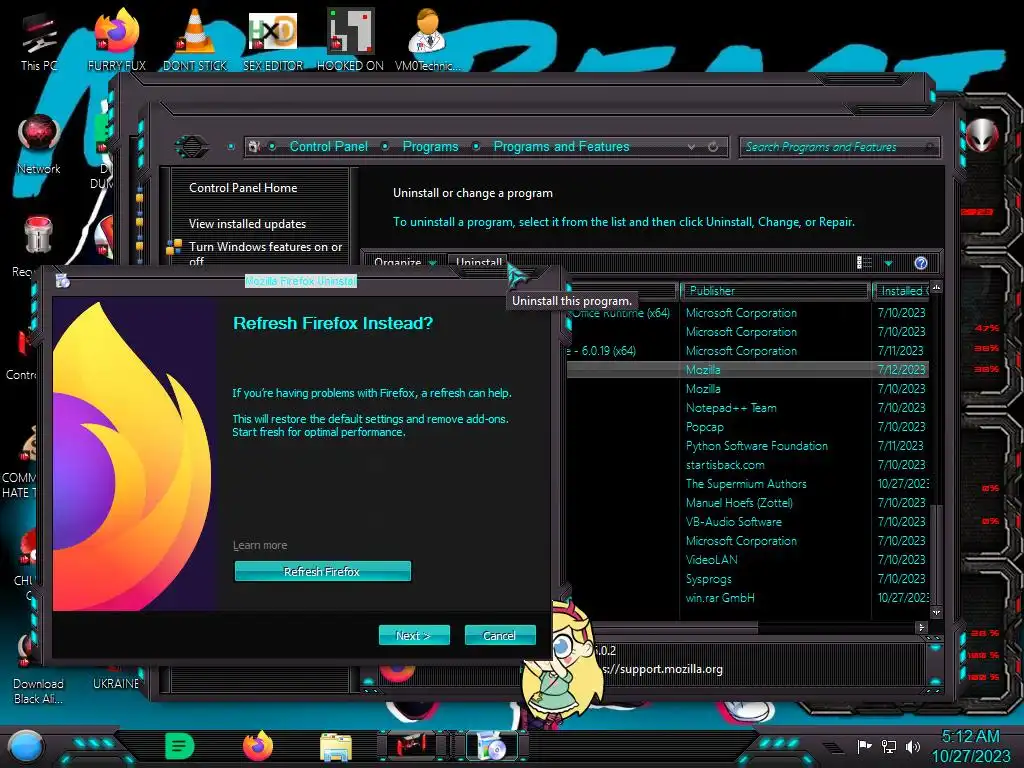
Task: Expand the address bar history dropdown
Action: point(692,147)
